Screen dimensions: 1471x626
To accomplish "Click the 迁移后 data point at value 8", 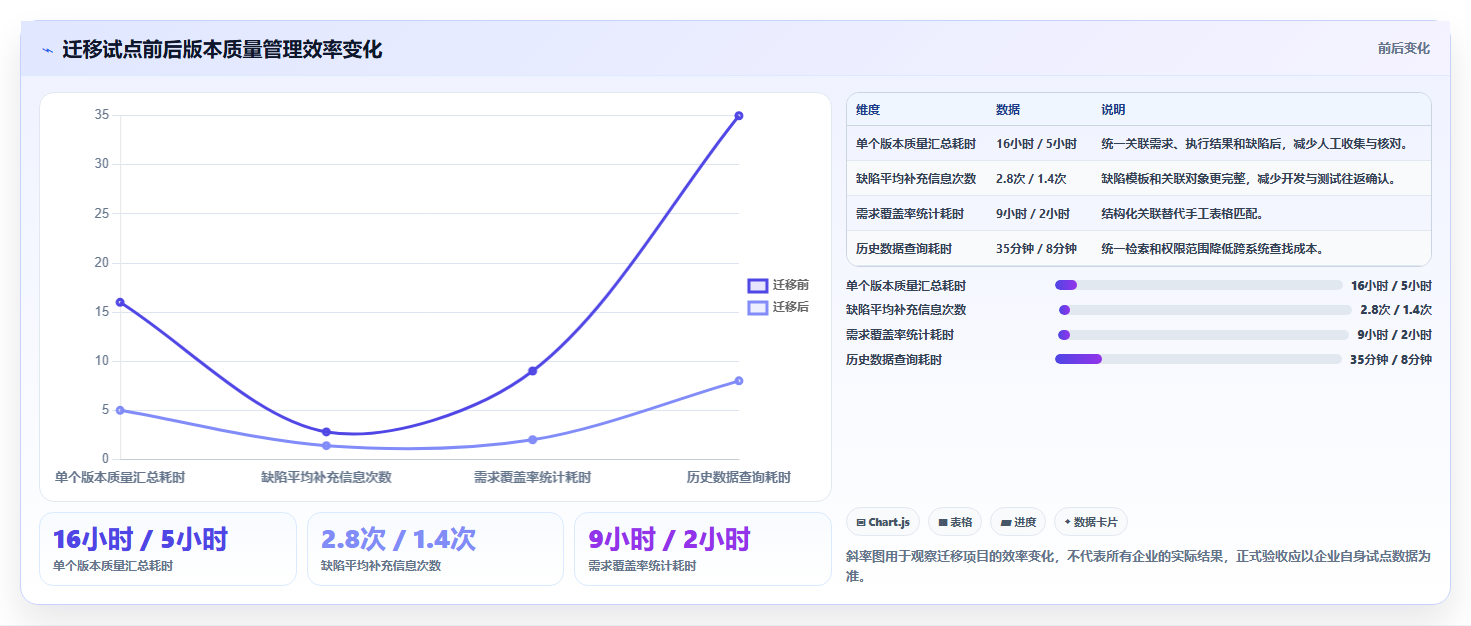I will (x=739, y=380).
